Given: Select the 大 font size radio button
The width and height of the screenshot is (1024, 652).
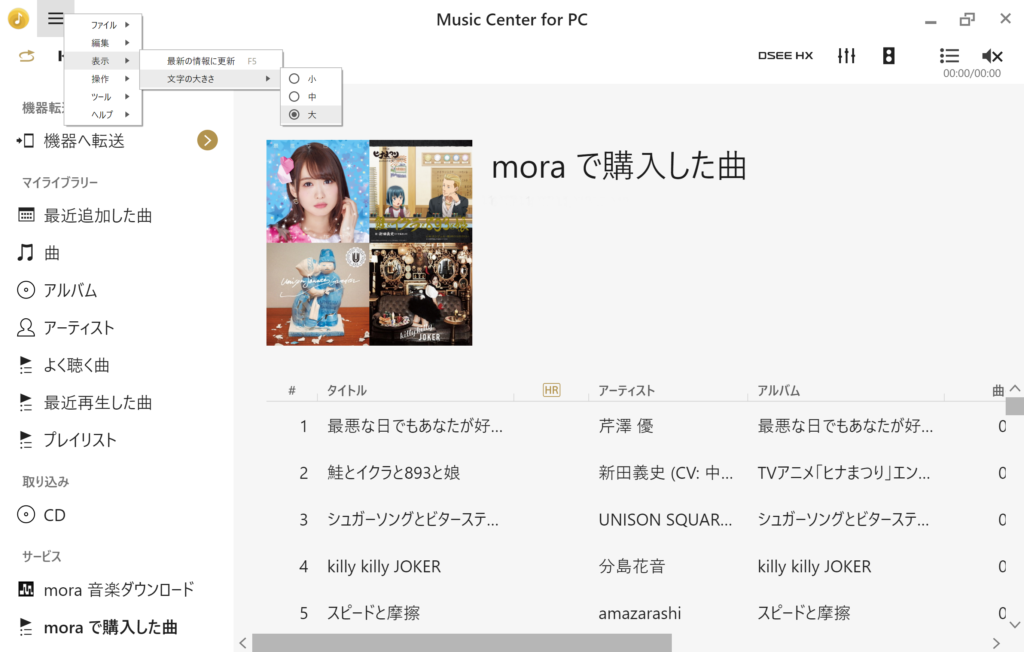Looking at the screenshot, I should [295, 114].
